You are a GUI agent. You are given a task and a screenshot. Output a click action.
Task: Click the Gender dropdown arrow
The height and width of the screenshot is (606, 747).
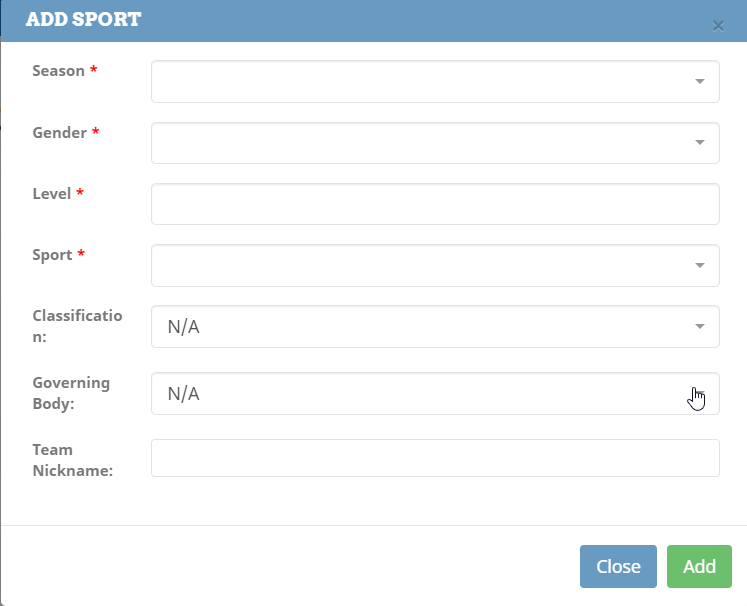click(700, 143)
